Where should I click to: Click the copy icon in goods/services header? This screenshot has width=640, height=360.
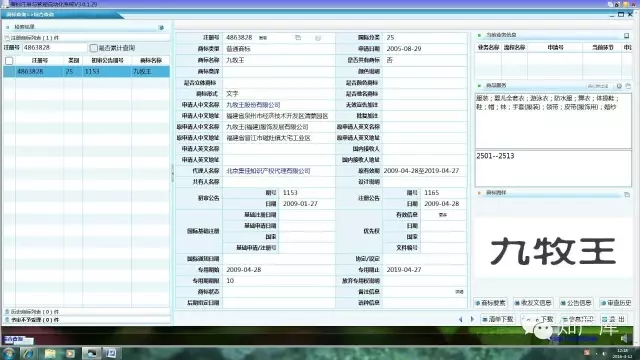click(x=628, y=86)
